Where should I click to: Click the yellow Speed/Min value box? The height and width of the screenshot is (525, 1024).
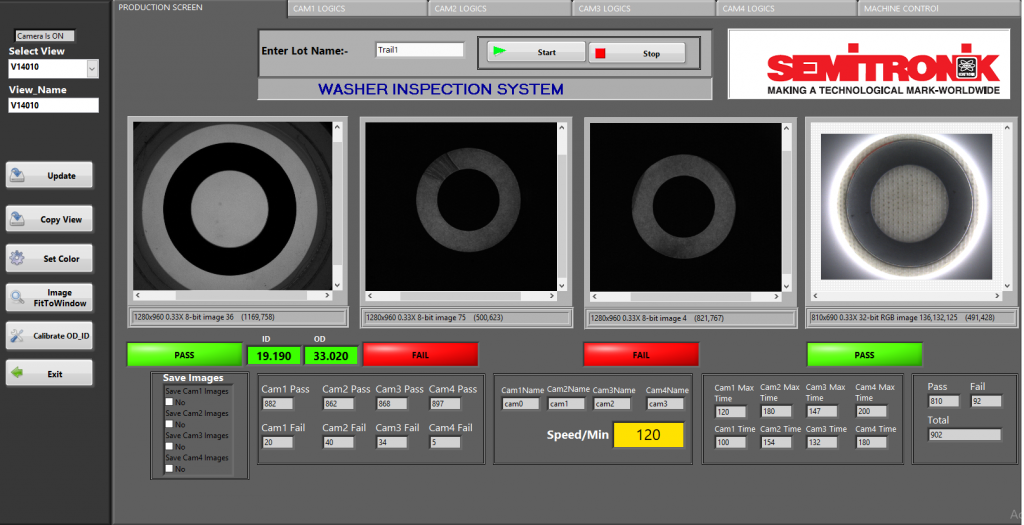tap(648, 435)
